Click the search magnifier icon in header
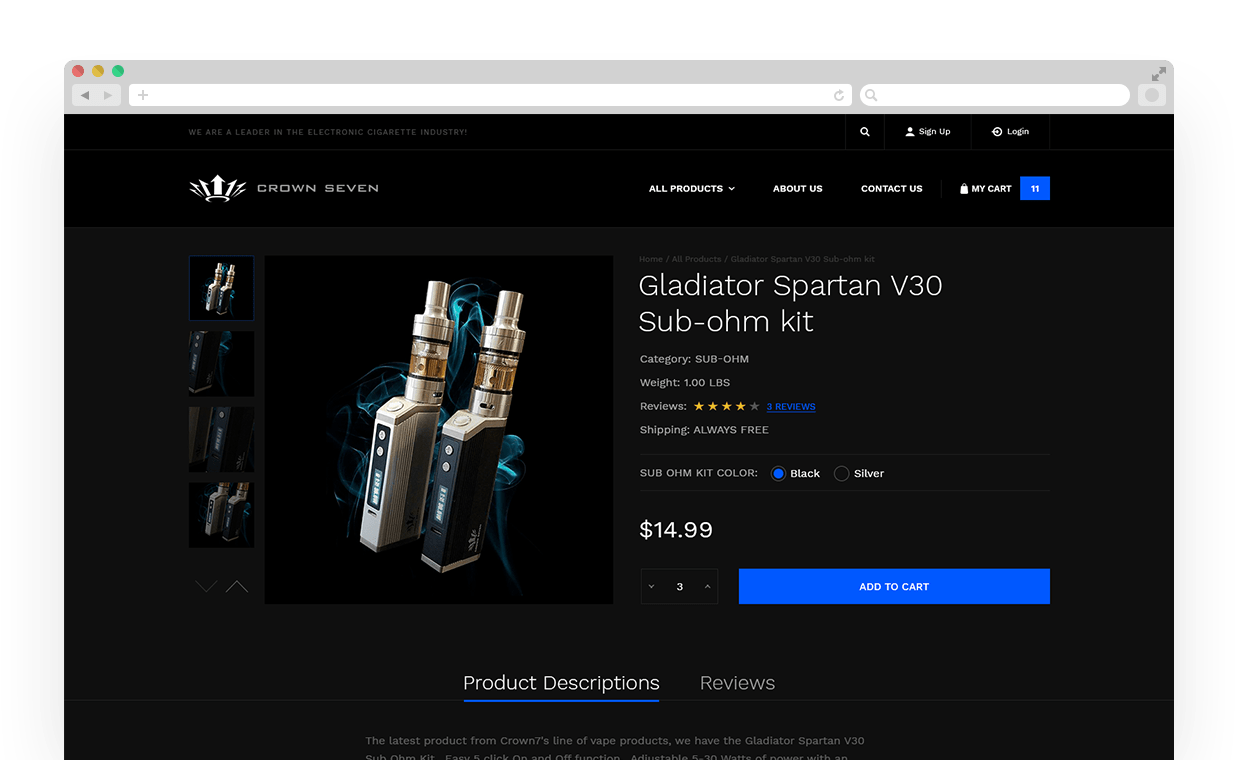 pos(864,132)
